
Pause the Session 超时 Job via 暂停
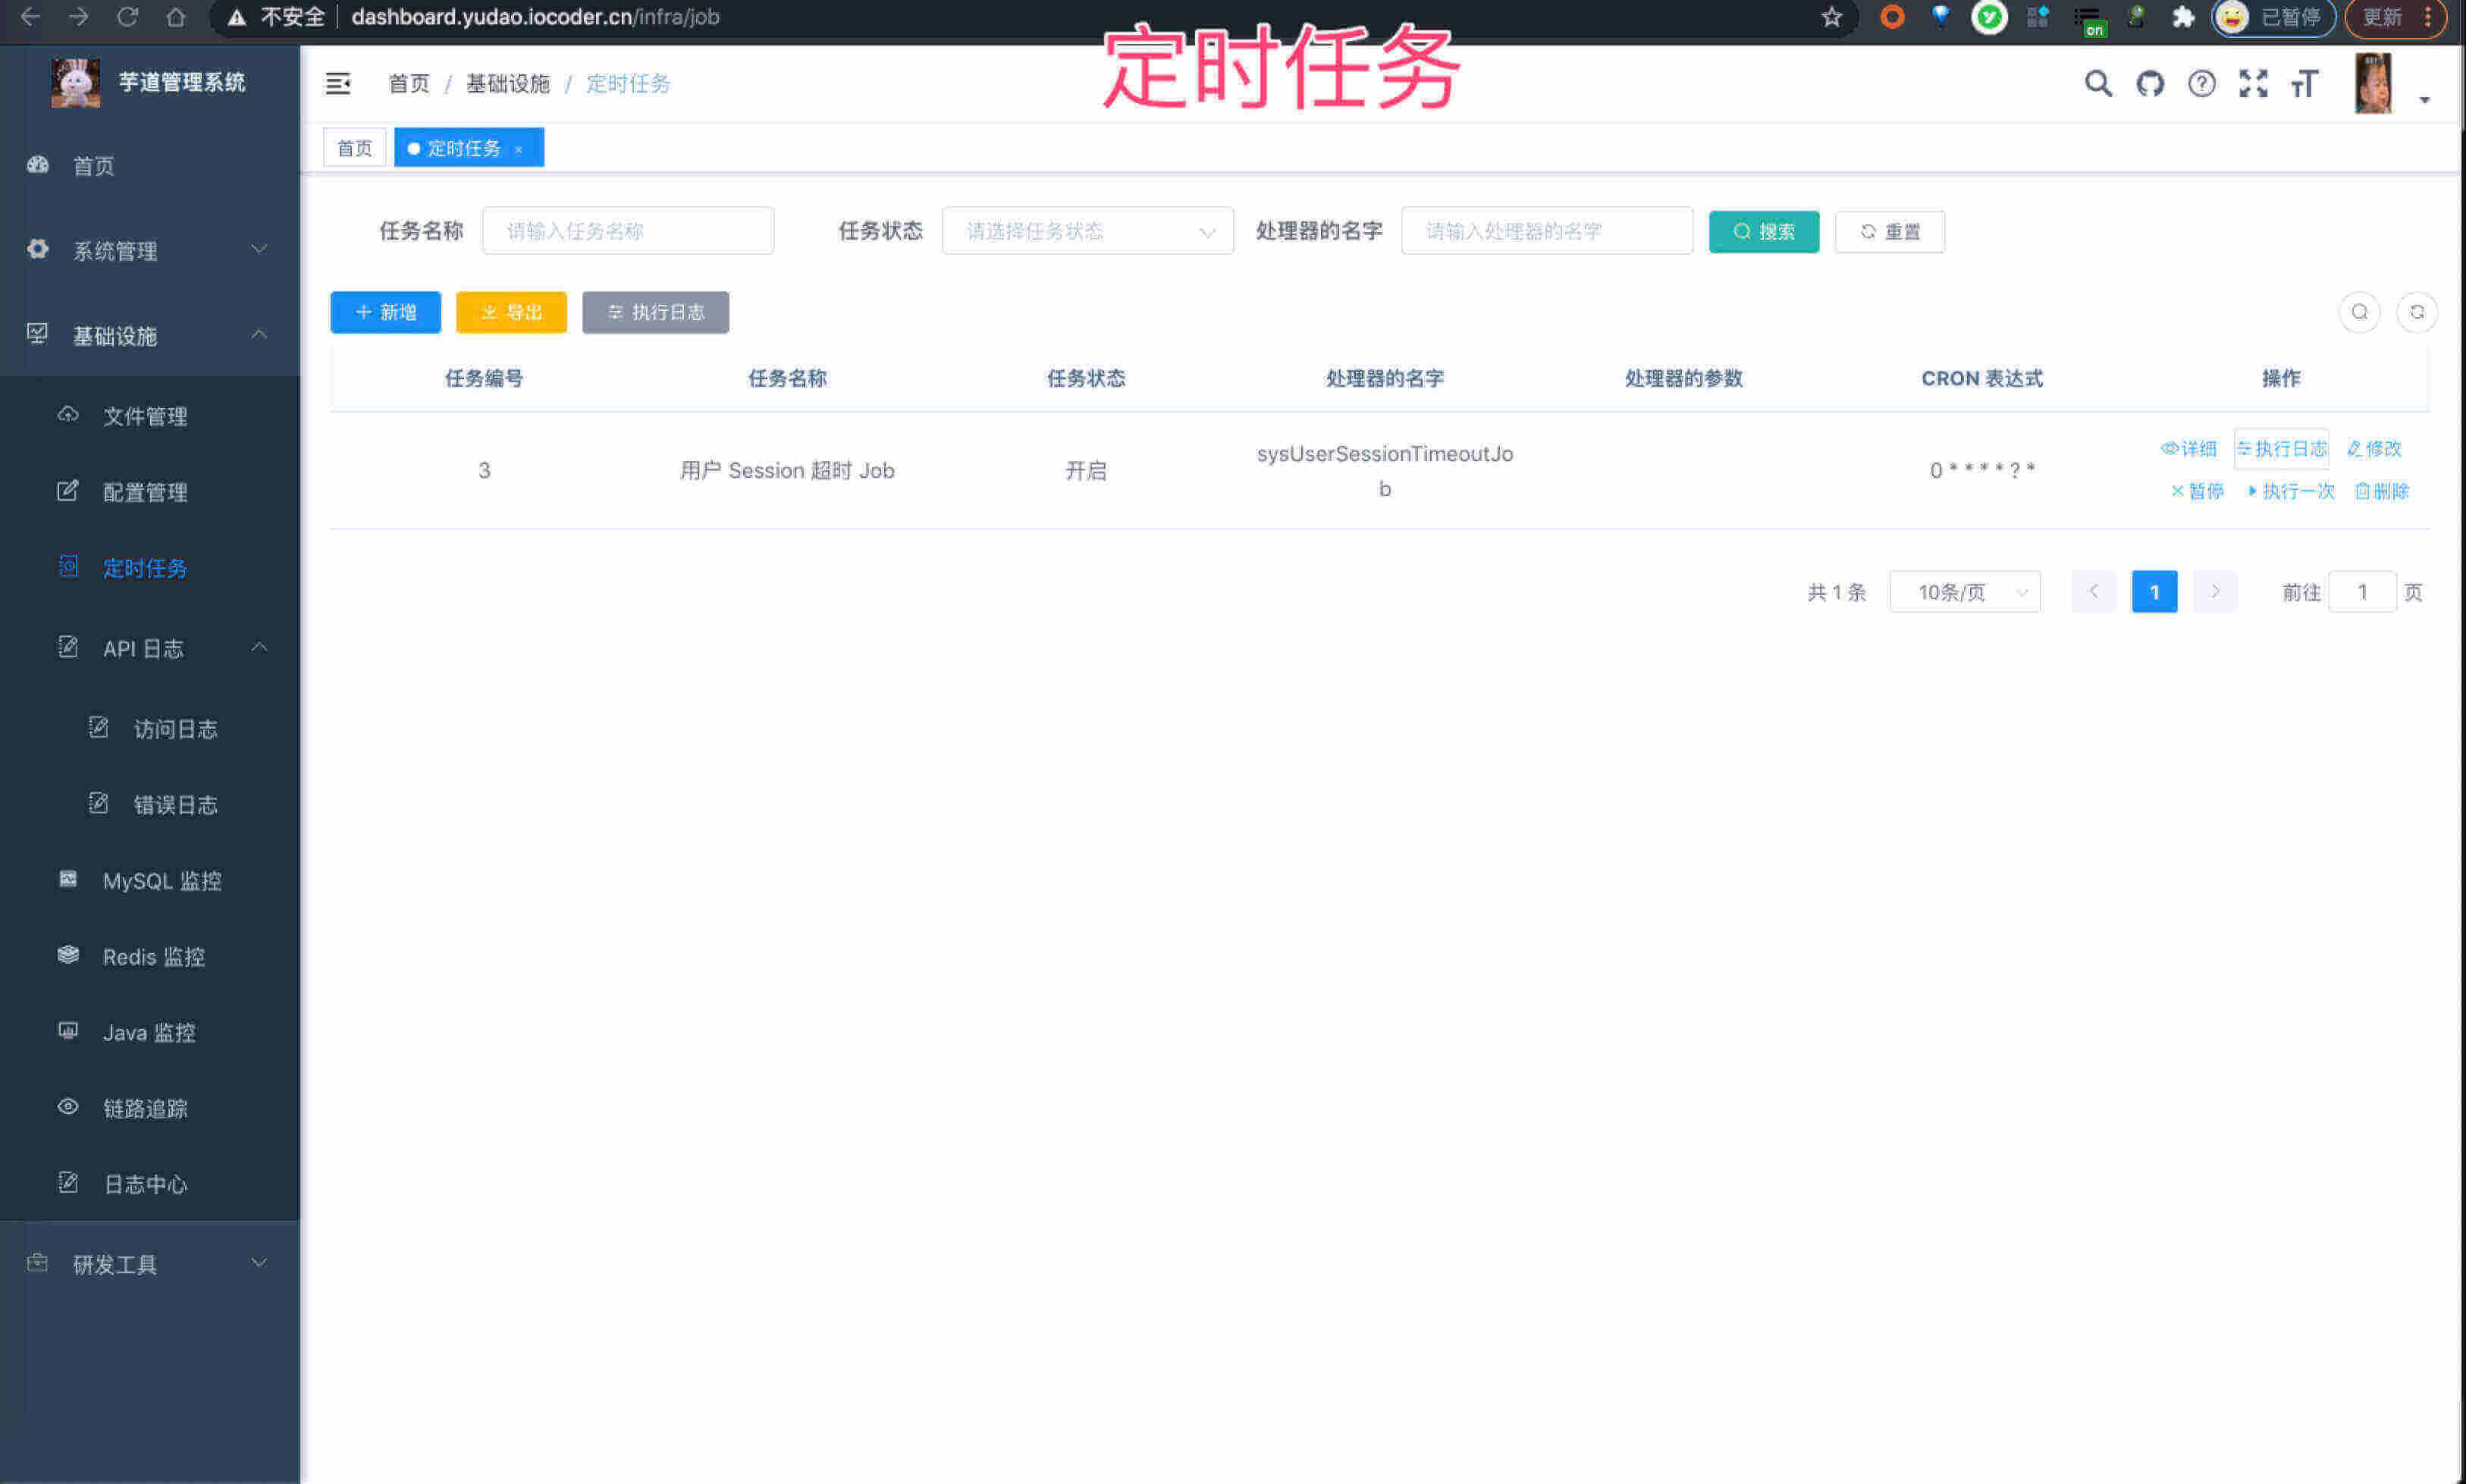click(x=2196, y=491)
